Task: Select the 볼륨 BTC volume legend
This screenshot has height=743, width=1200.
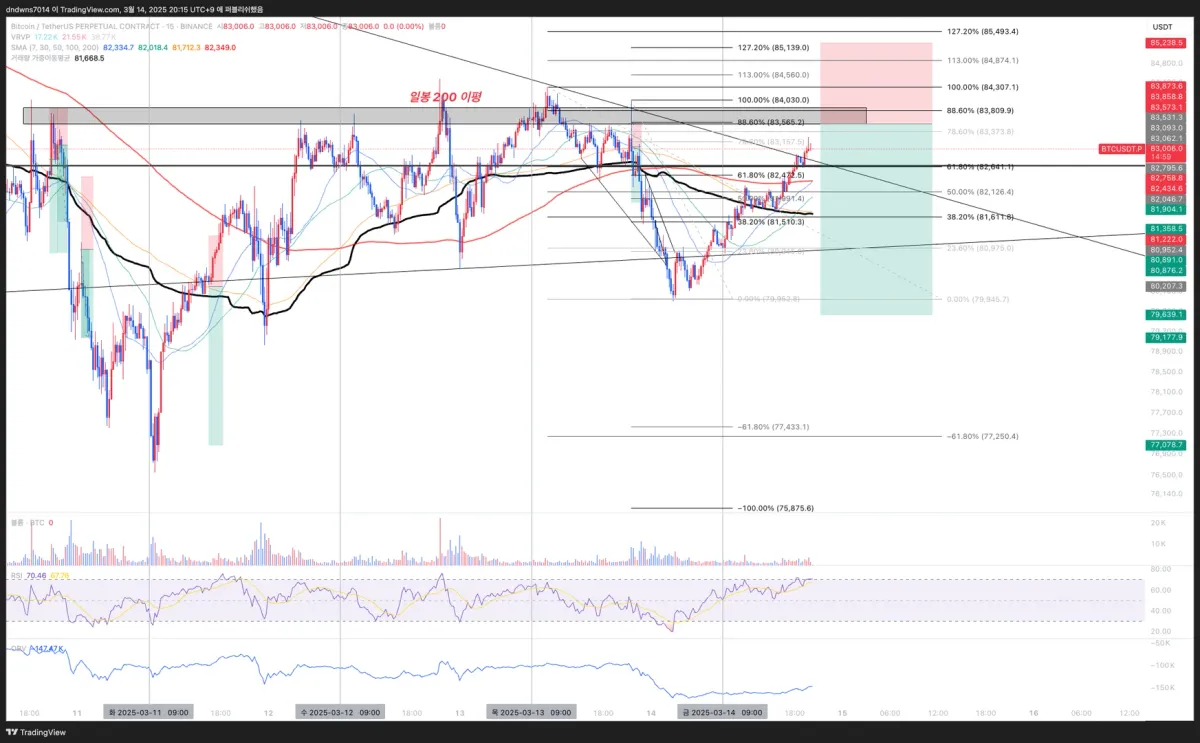Action: pyautogui.click(x=27, y=522)
